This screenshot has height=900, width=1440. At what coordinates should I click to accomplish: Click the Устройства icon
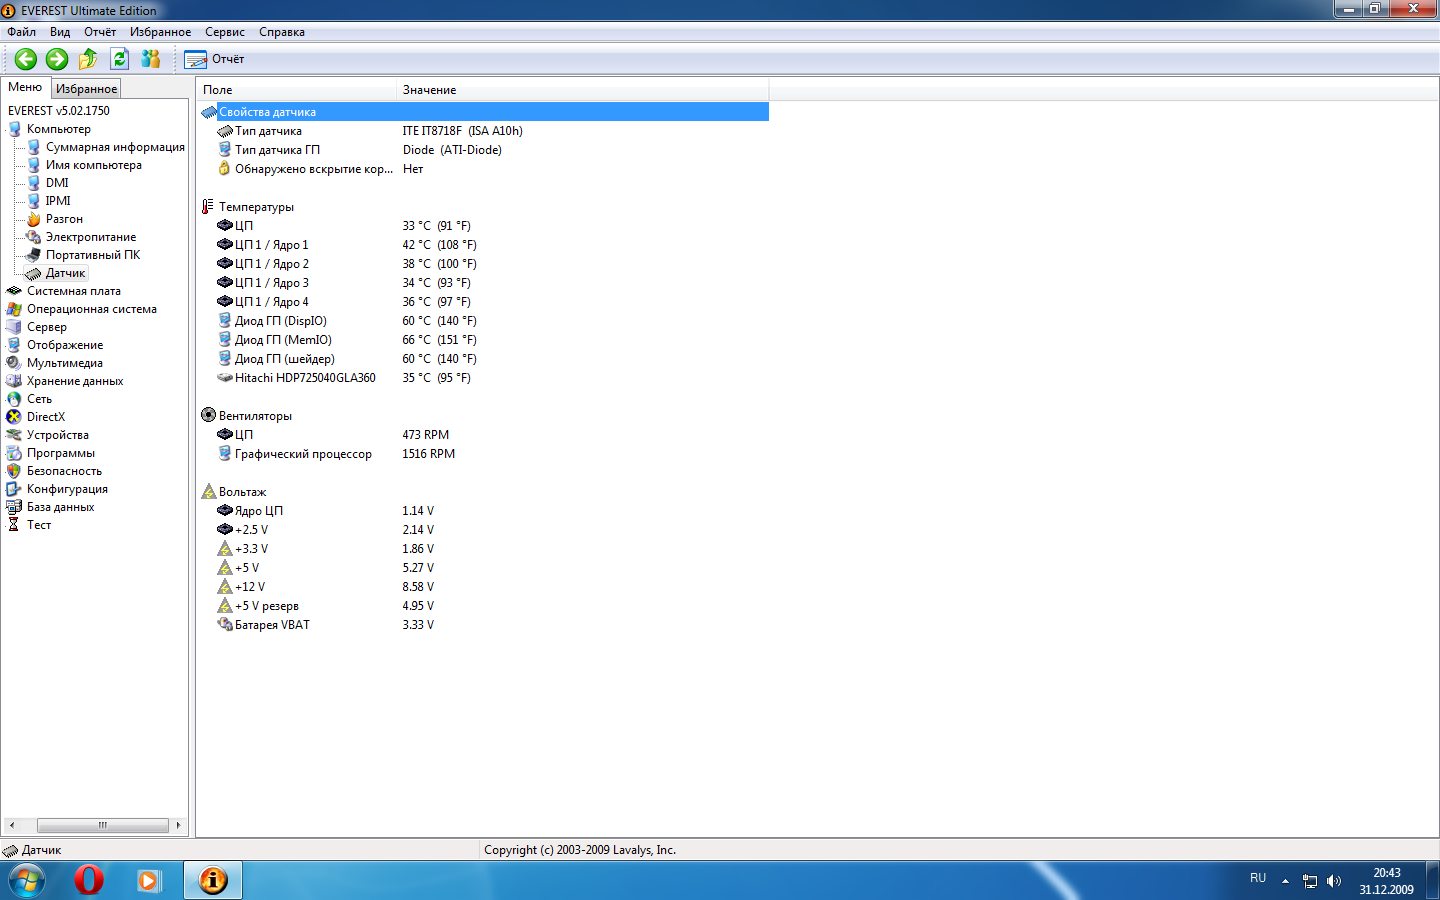coord(14,435)
